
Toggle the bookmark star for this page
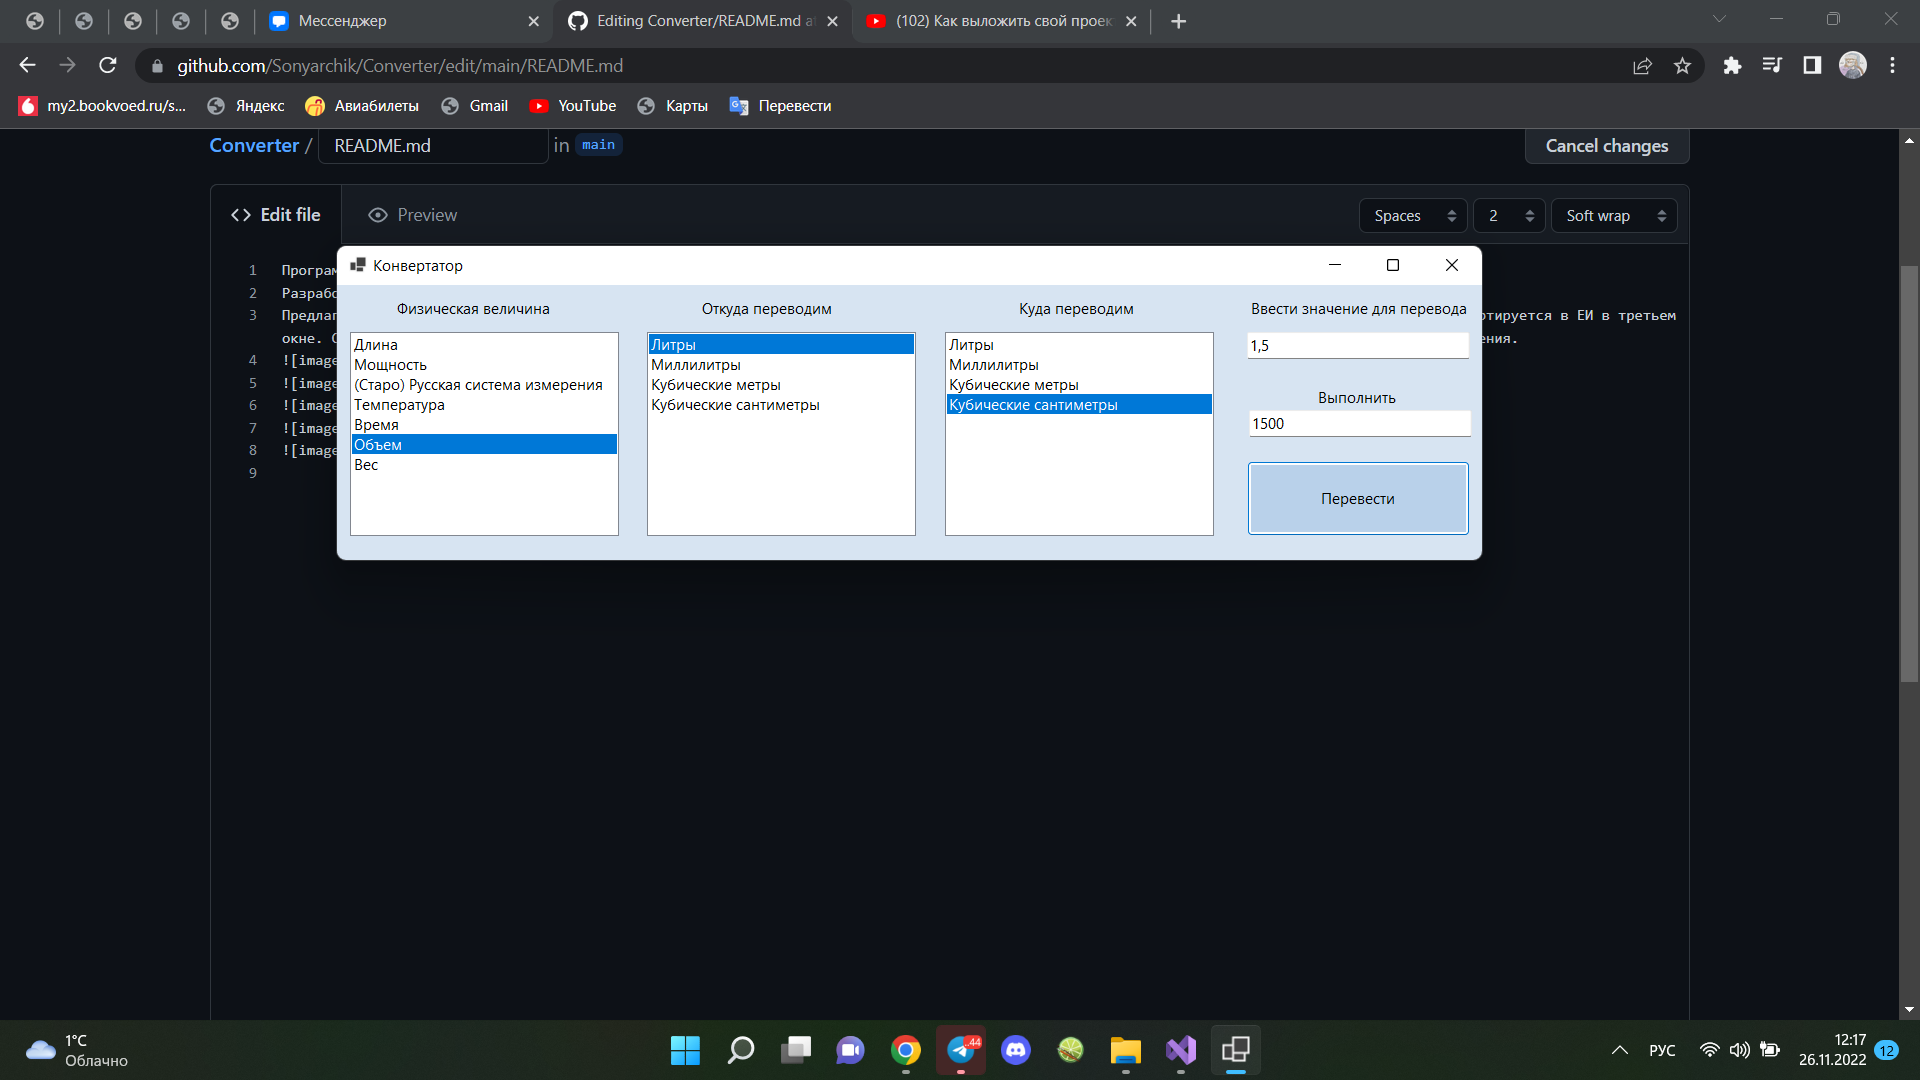1683,65
